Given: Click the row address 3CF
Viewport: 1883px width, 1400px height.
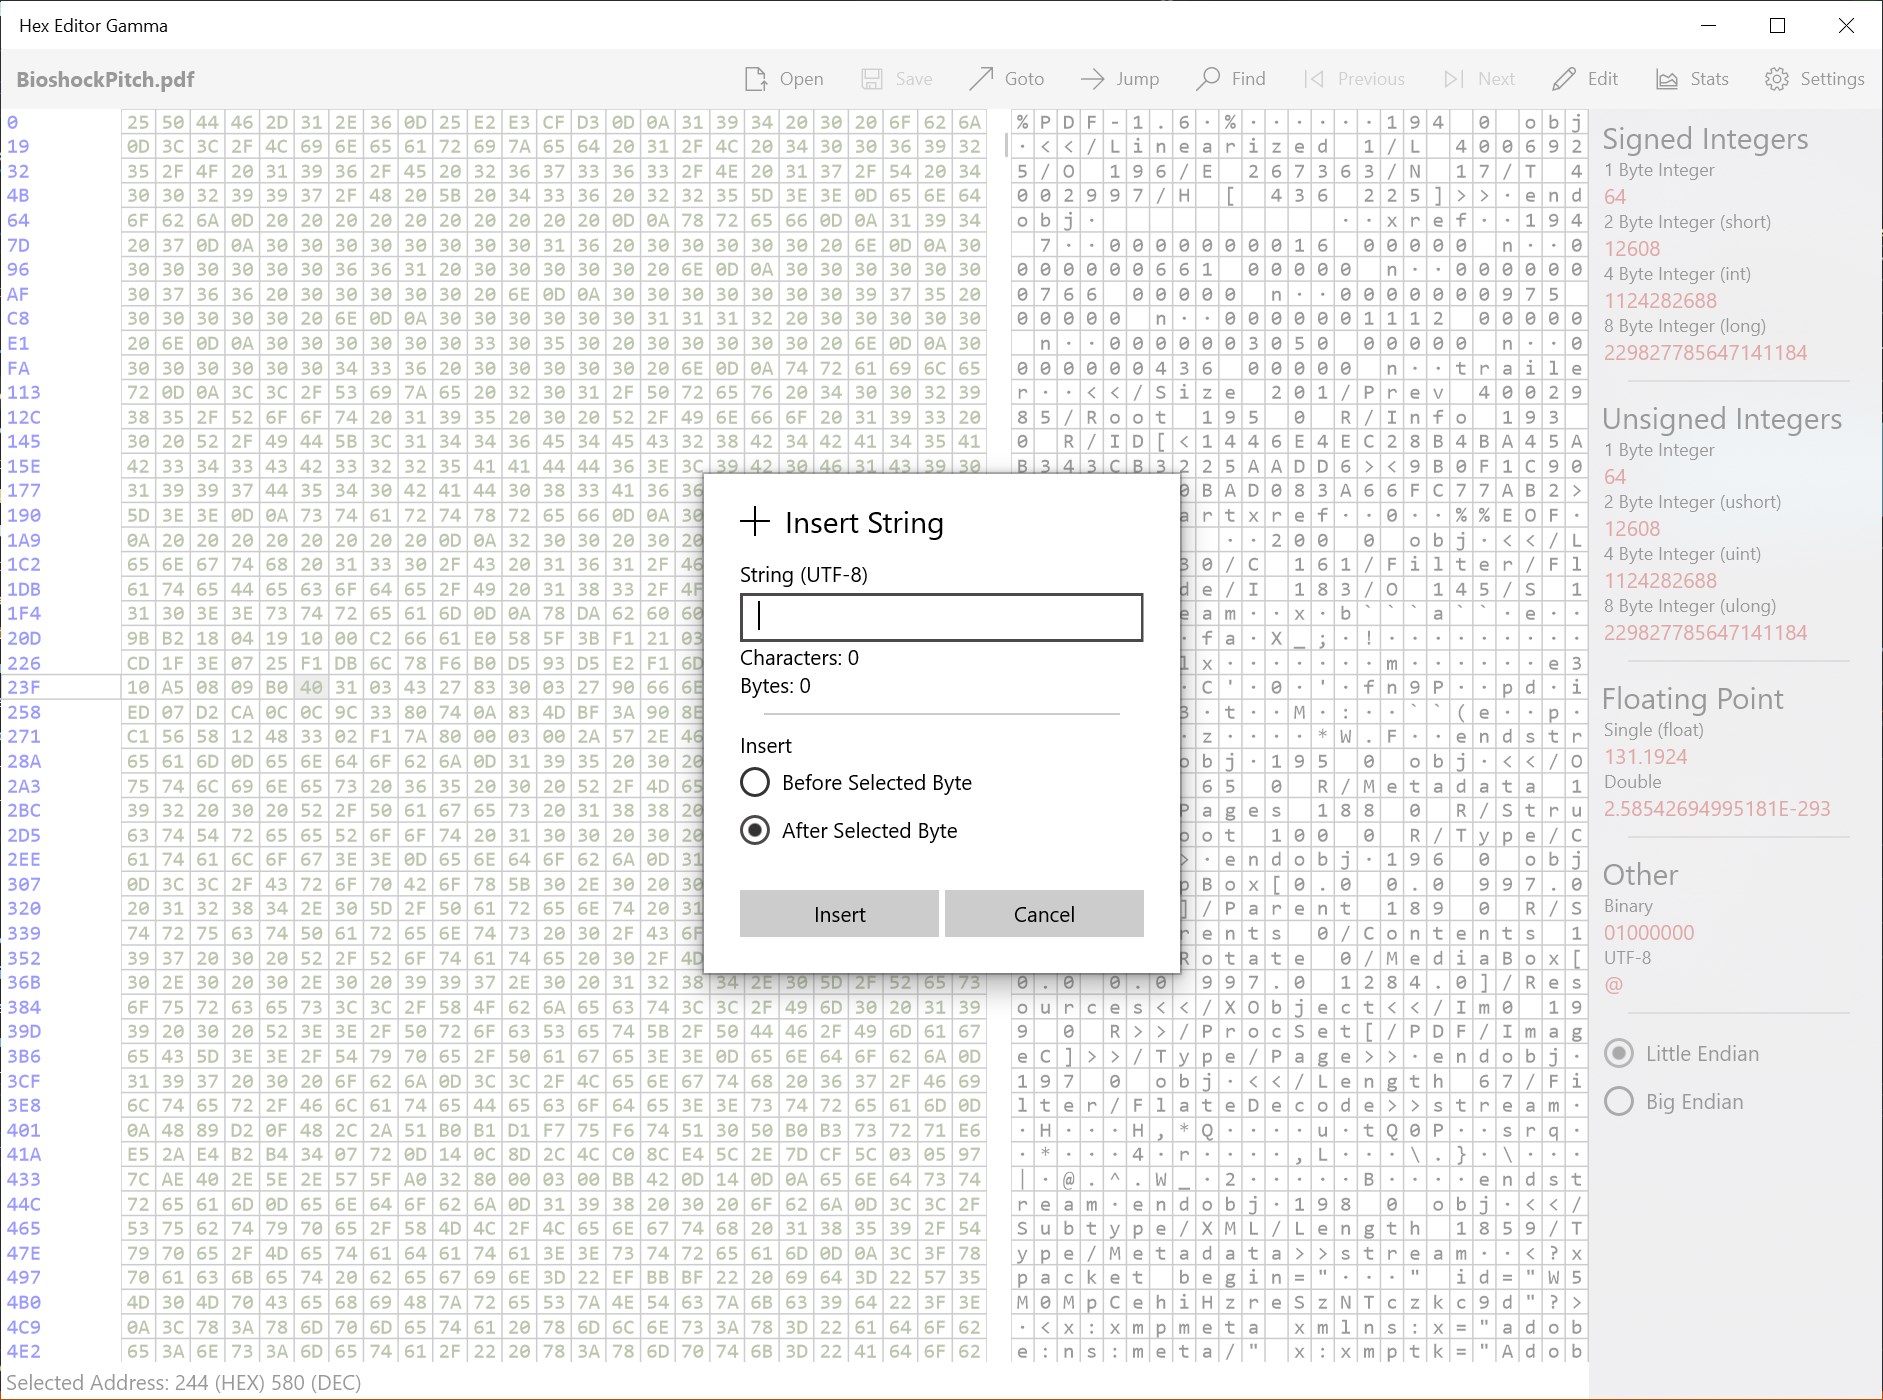Looking at the screenshot, I should click(x=24, y=1081).
